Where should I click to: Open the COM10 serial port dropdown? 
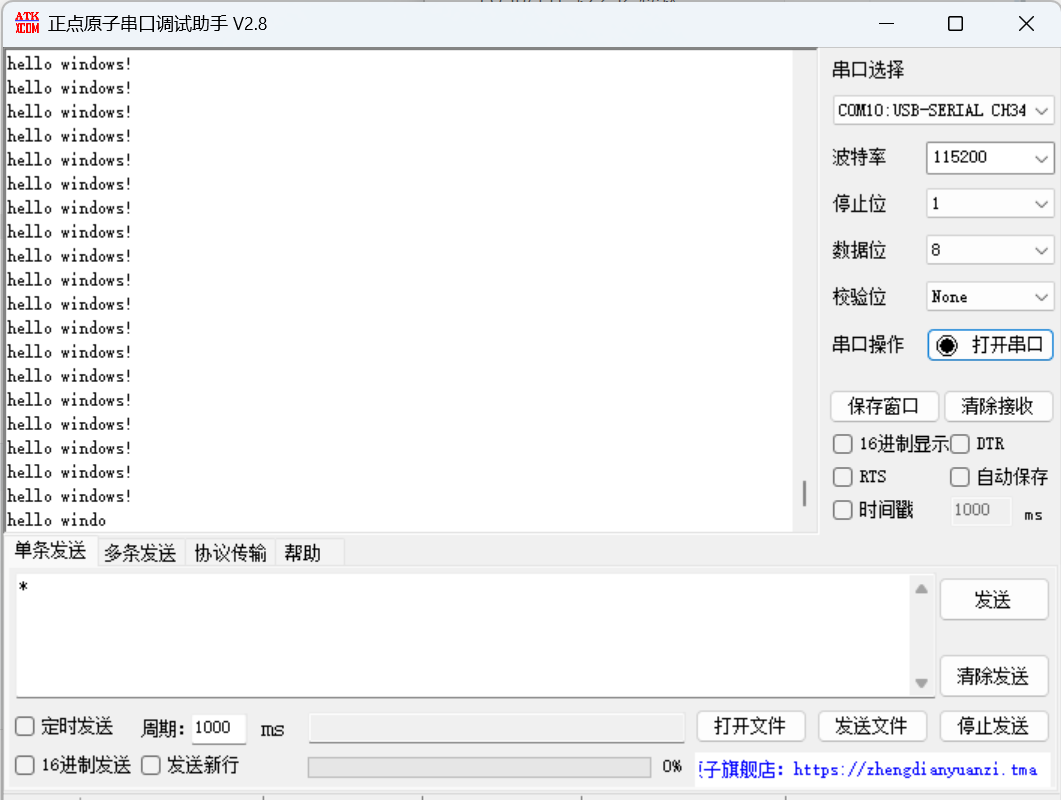[943, 110]
